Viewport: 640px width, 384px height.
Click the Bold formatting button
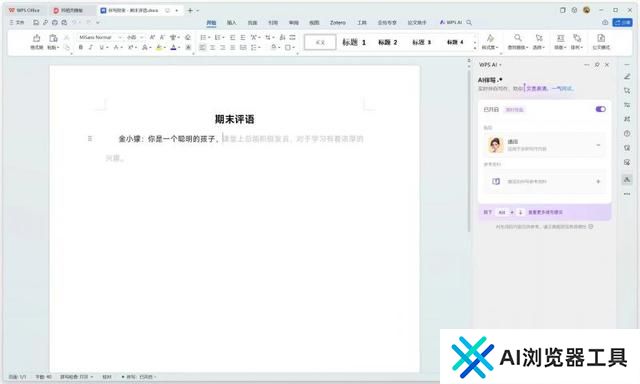click(81, 48)
